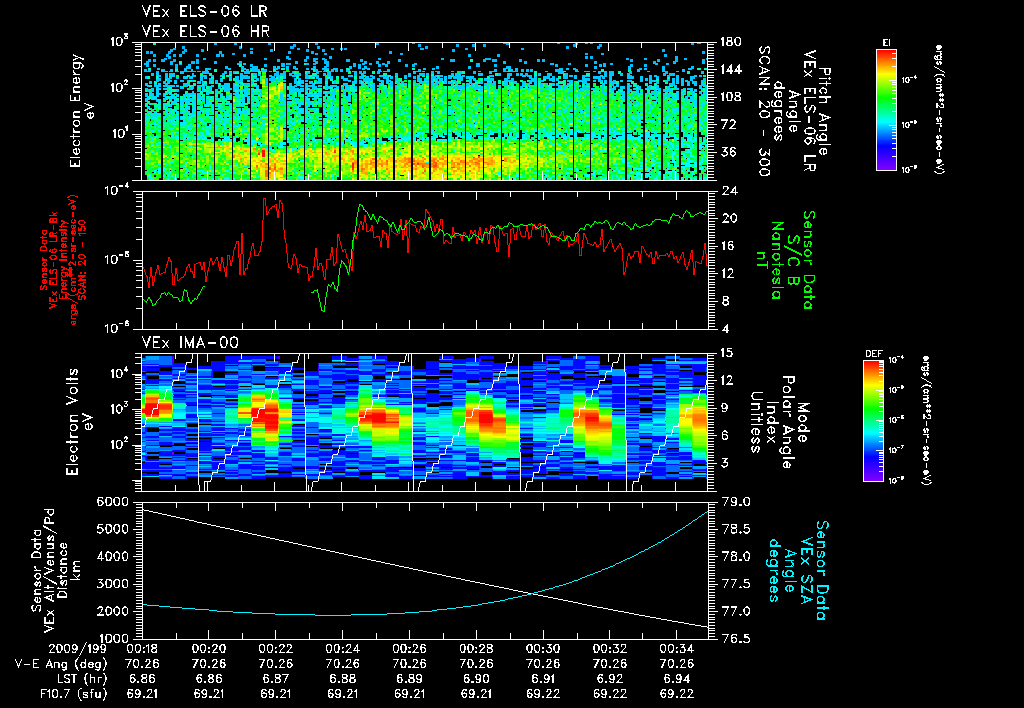This screenshot has width=1024, height=708.
Task: Click the 79.0 degrees SZA tick label
Action: pyautogui.click(x=736, y=502)
